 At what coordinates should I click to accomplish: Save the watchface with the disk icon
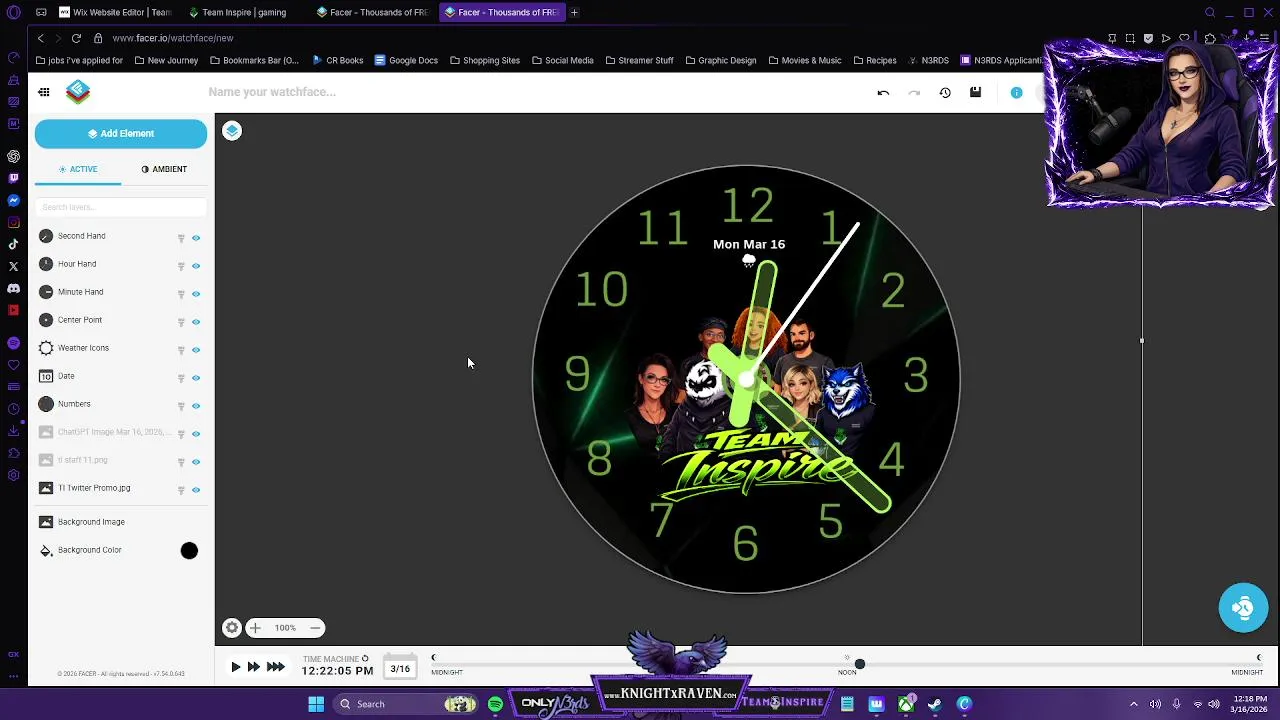975,93
